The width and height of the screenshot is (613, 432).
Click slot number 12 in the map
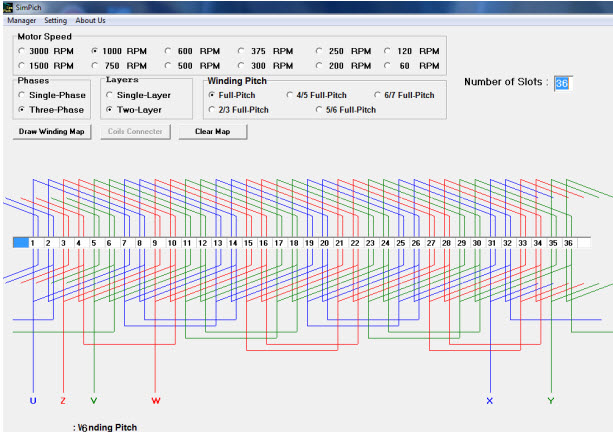point(203,243)
